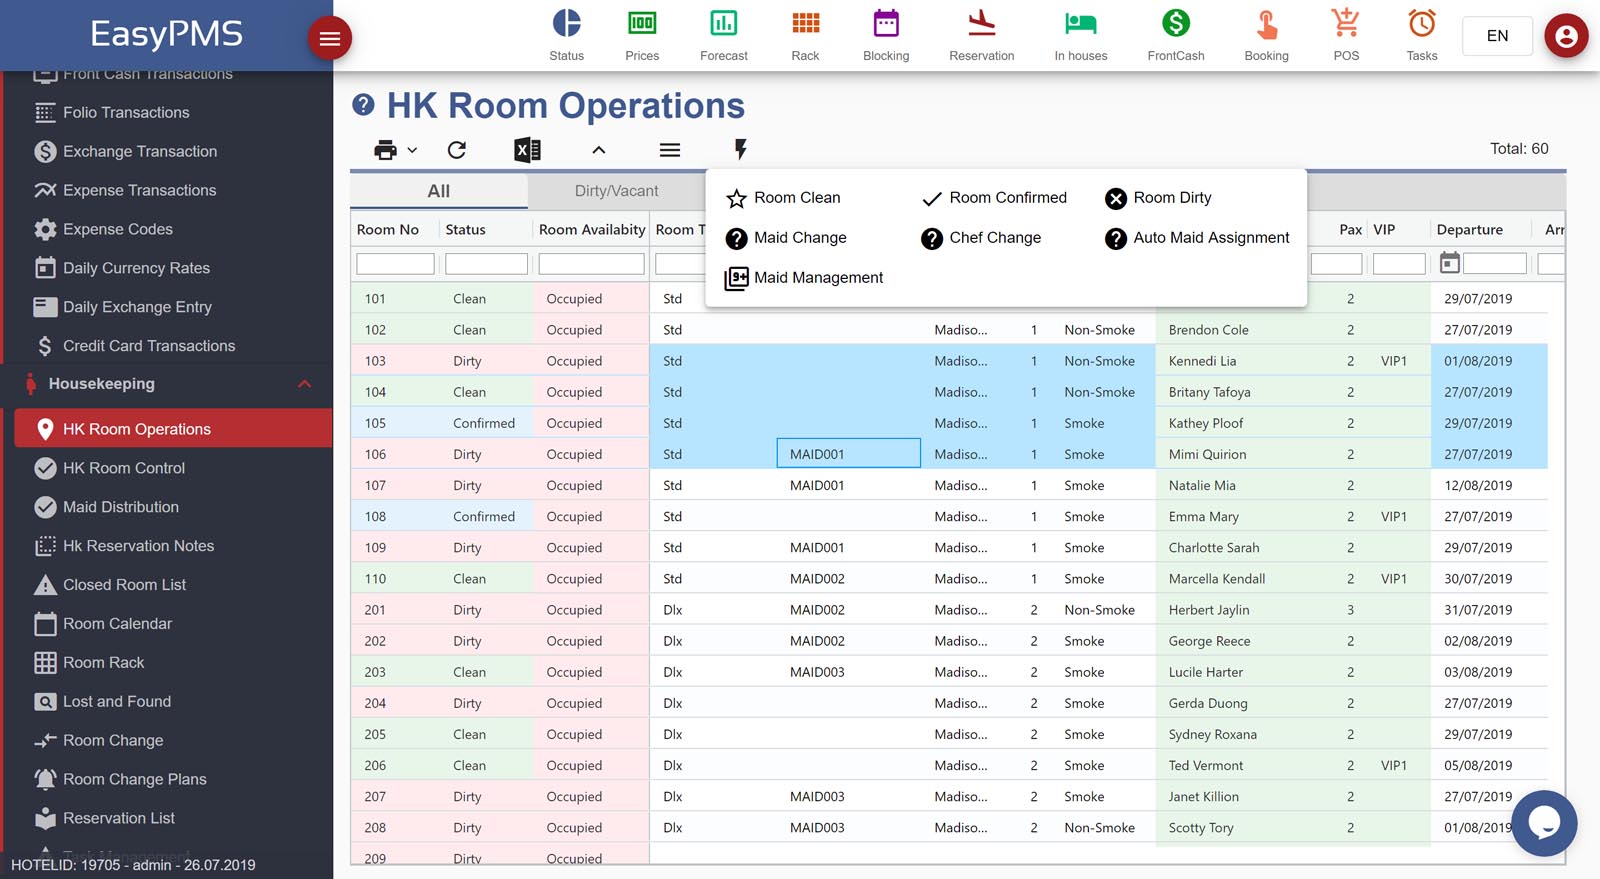Choose Maid Change from actions menu
This screenshot has width=1600, height=879.
click(x=787, y=238)
